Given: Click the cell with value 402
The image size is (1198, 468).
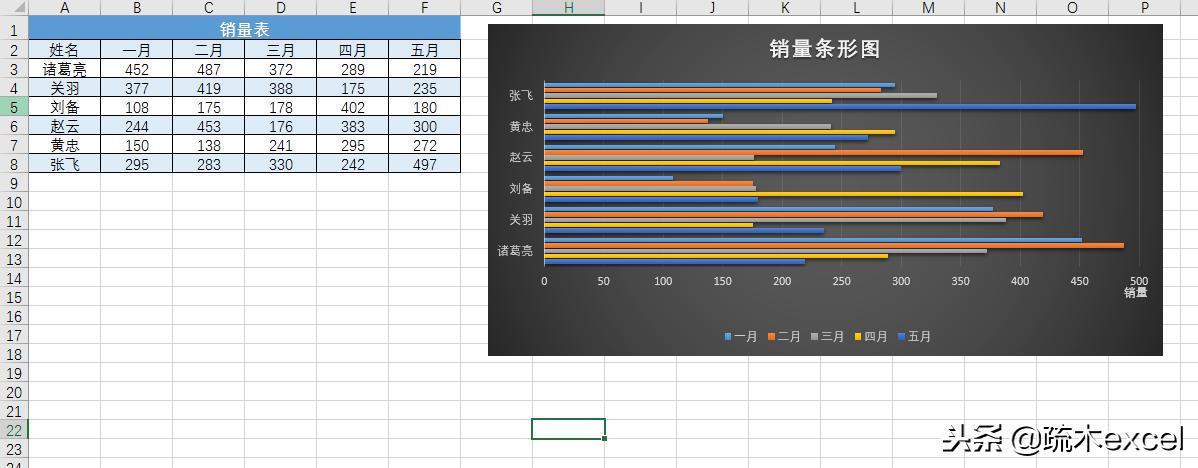Looking at the screenshot, I should pyautogui.click(x=352, y=107).
